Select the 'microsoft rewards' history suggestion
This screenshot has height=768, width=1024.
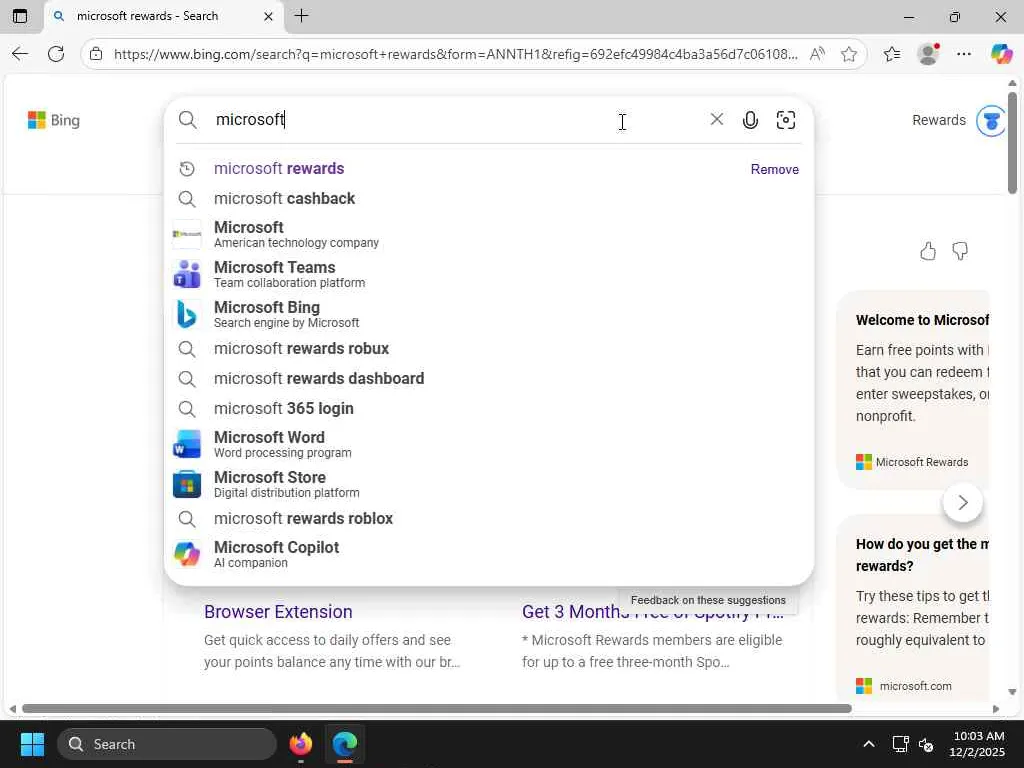pos(489,168)
